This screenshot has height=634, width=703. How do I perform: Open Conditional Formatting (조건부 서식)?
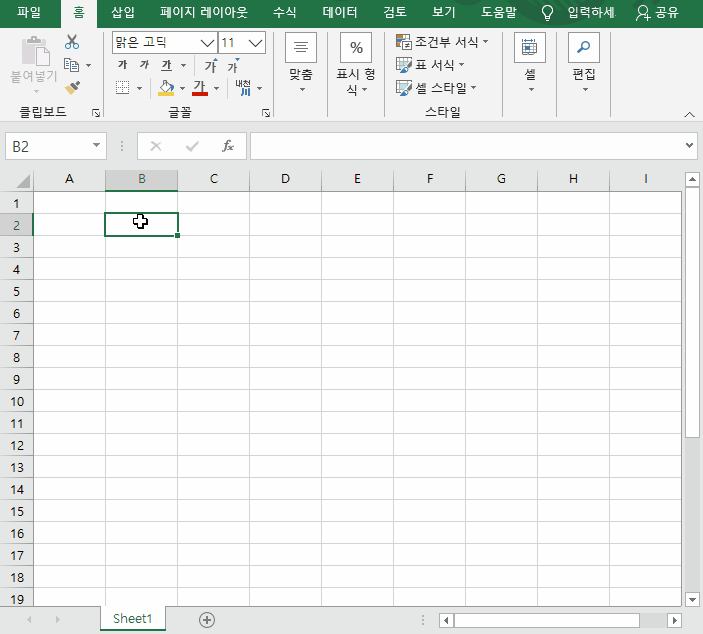click(442, 42)
